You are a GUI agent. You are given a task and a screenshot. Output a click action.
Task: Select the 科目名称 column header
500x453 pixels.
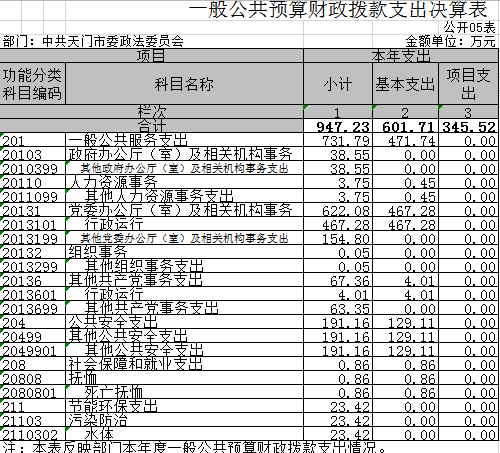coord(184,84)
